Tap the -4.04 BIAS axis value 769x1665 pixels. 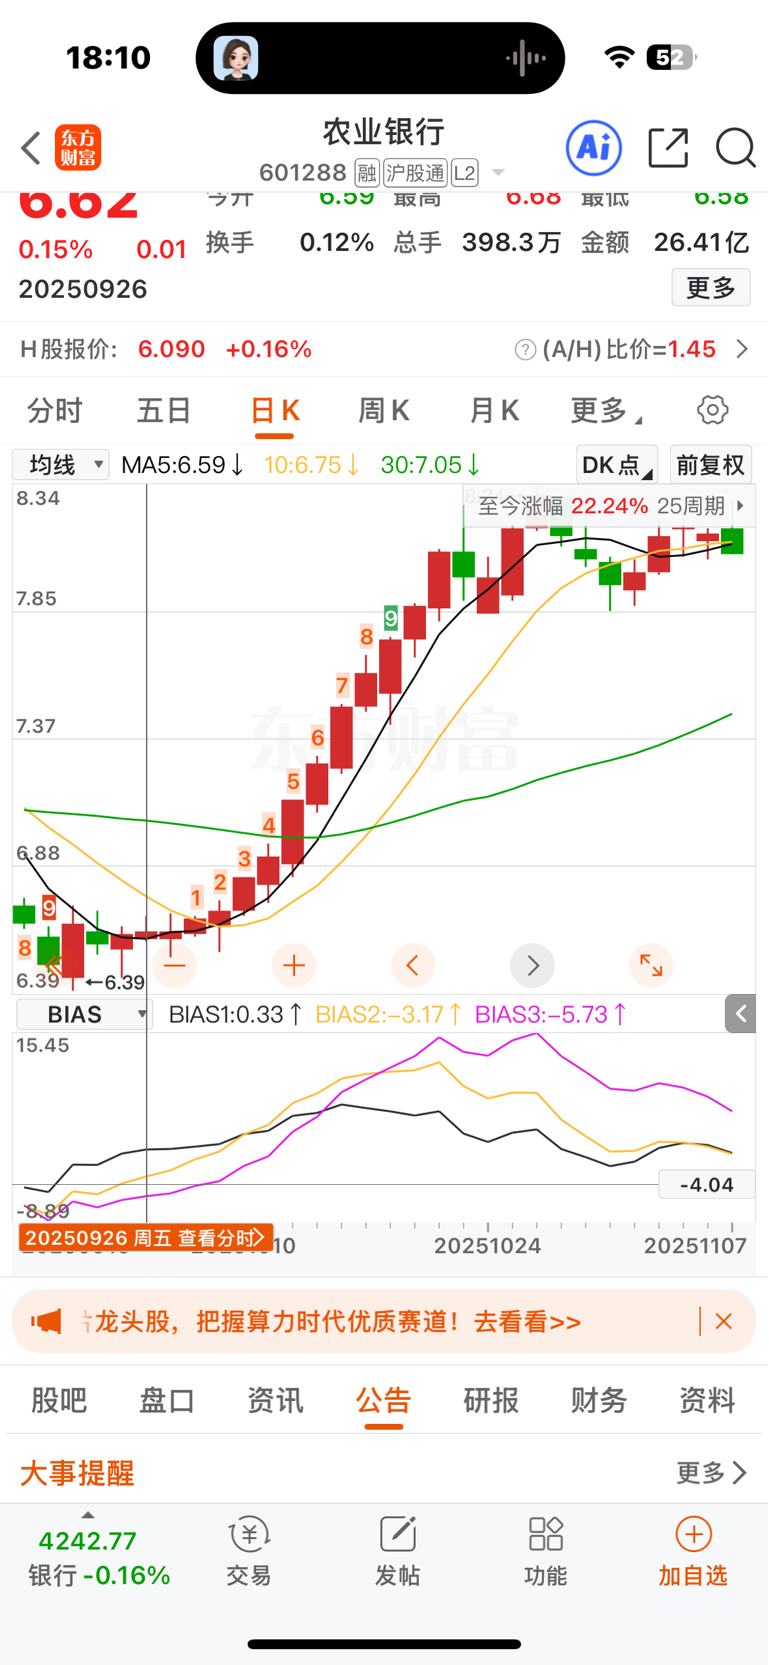click(706, 1185)
